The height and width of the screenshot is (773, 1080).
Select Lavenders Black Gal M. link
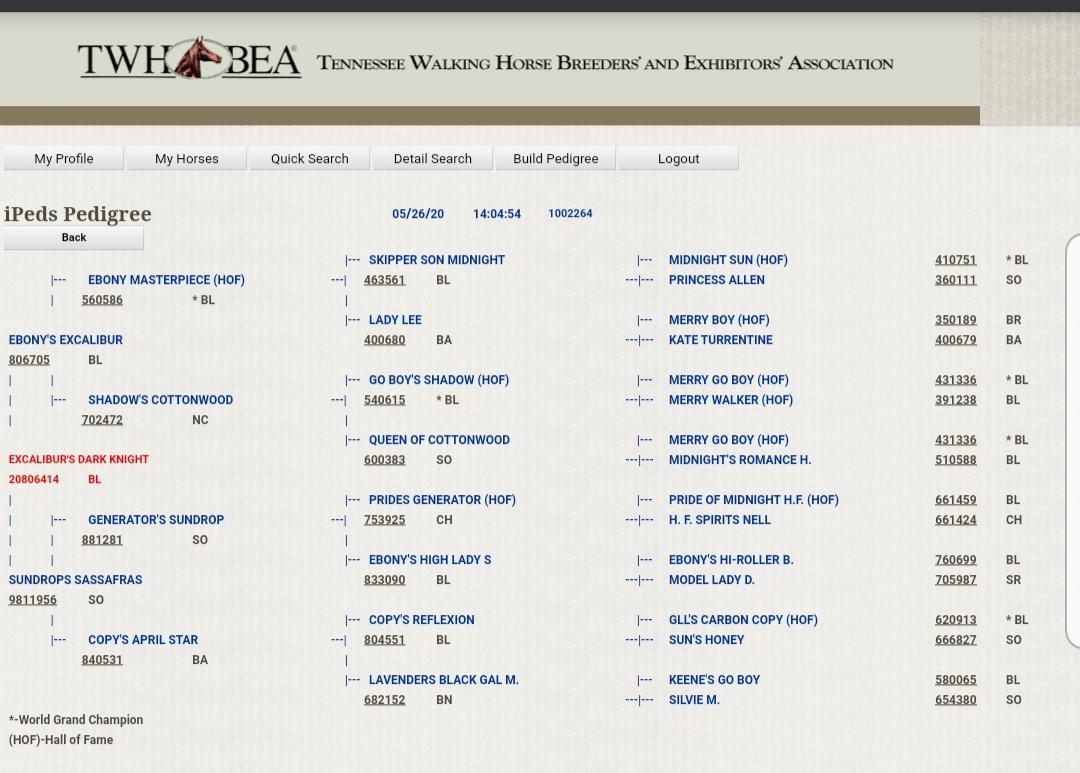(444, 680)
